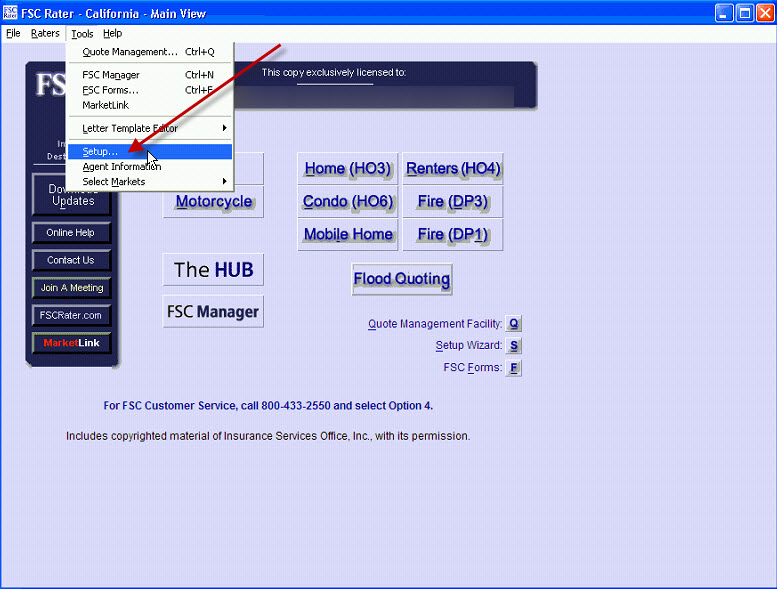
Task: Open Flood Quoting
Action: tap(402, 279)
